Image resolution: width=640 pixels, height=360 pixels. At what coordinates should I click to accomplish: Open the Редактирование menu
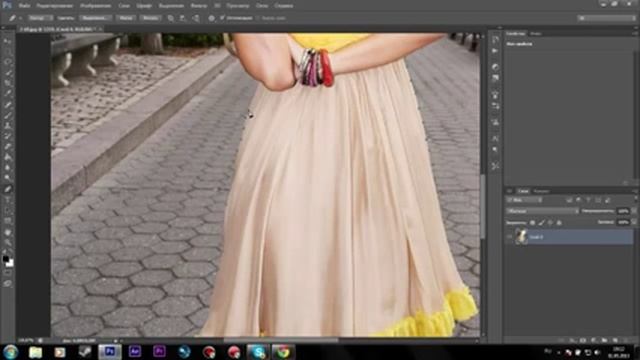[55, 6]
